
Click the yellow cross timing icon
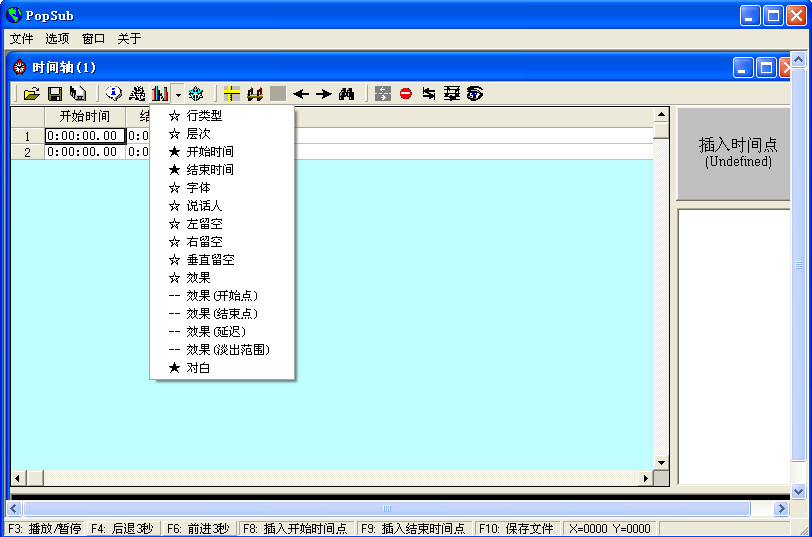click(x=231, y=93)
